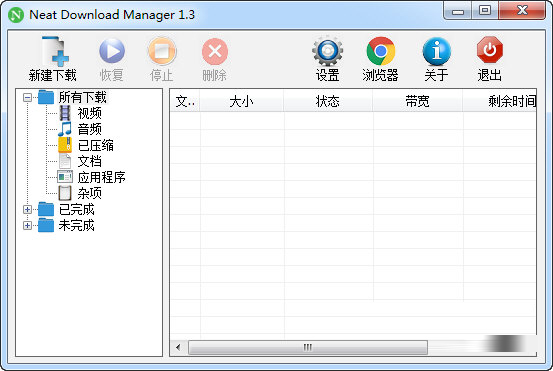Collapse the 所有下载 tree node
Screen dimensions: 553x371
(28, 97)
